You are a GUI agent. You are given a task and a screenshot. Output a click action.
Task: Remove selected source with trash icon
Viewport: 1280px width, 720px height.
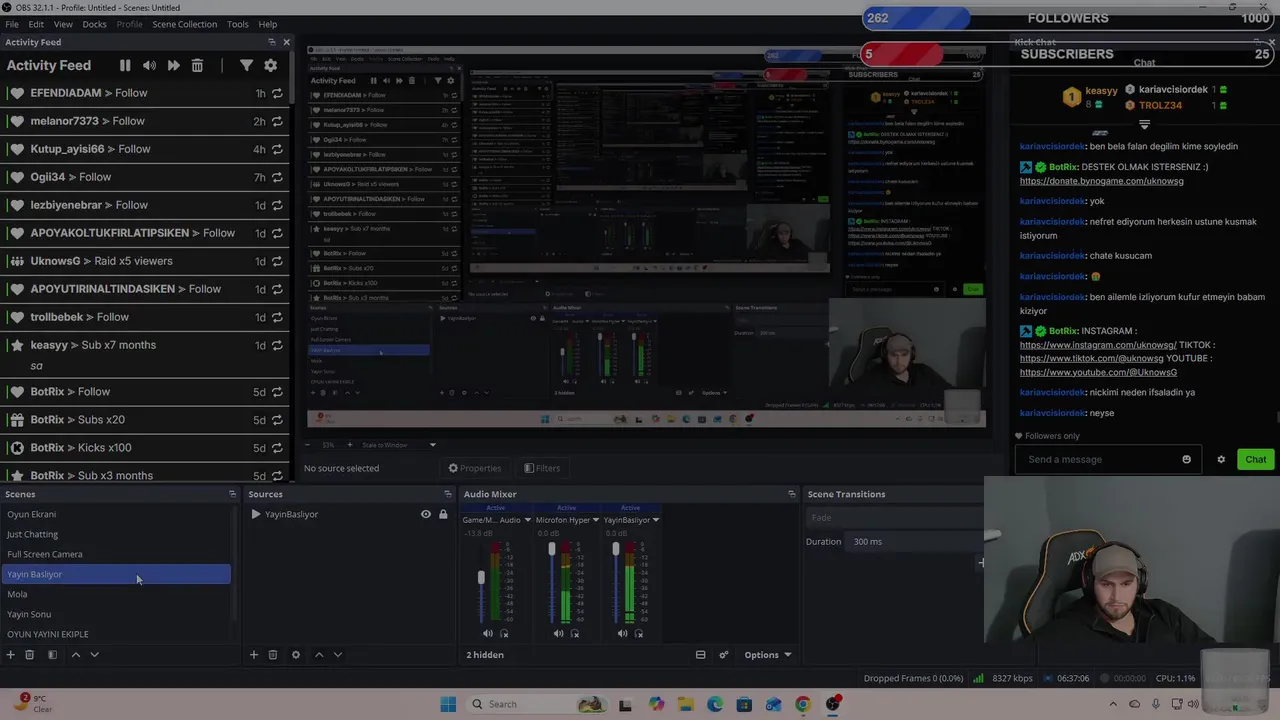(x=272, y=655)
